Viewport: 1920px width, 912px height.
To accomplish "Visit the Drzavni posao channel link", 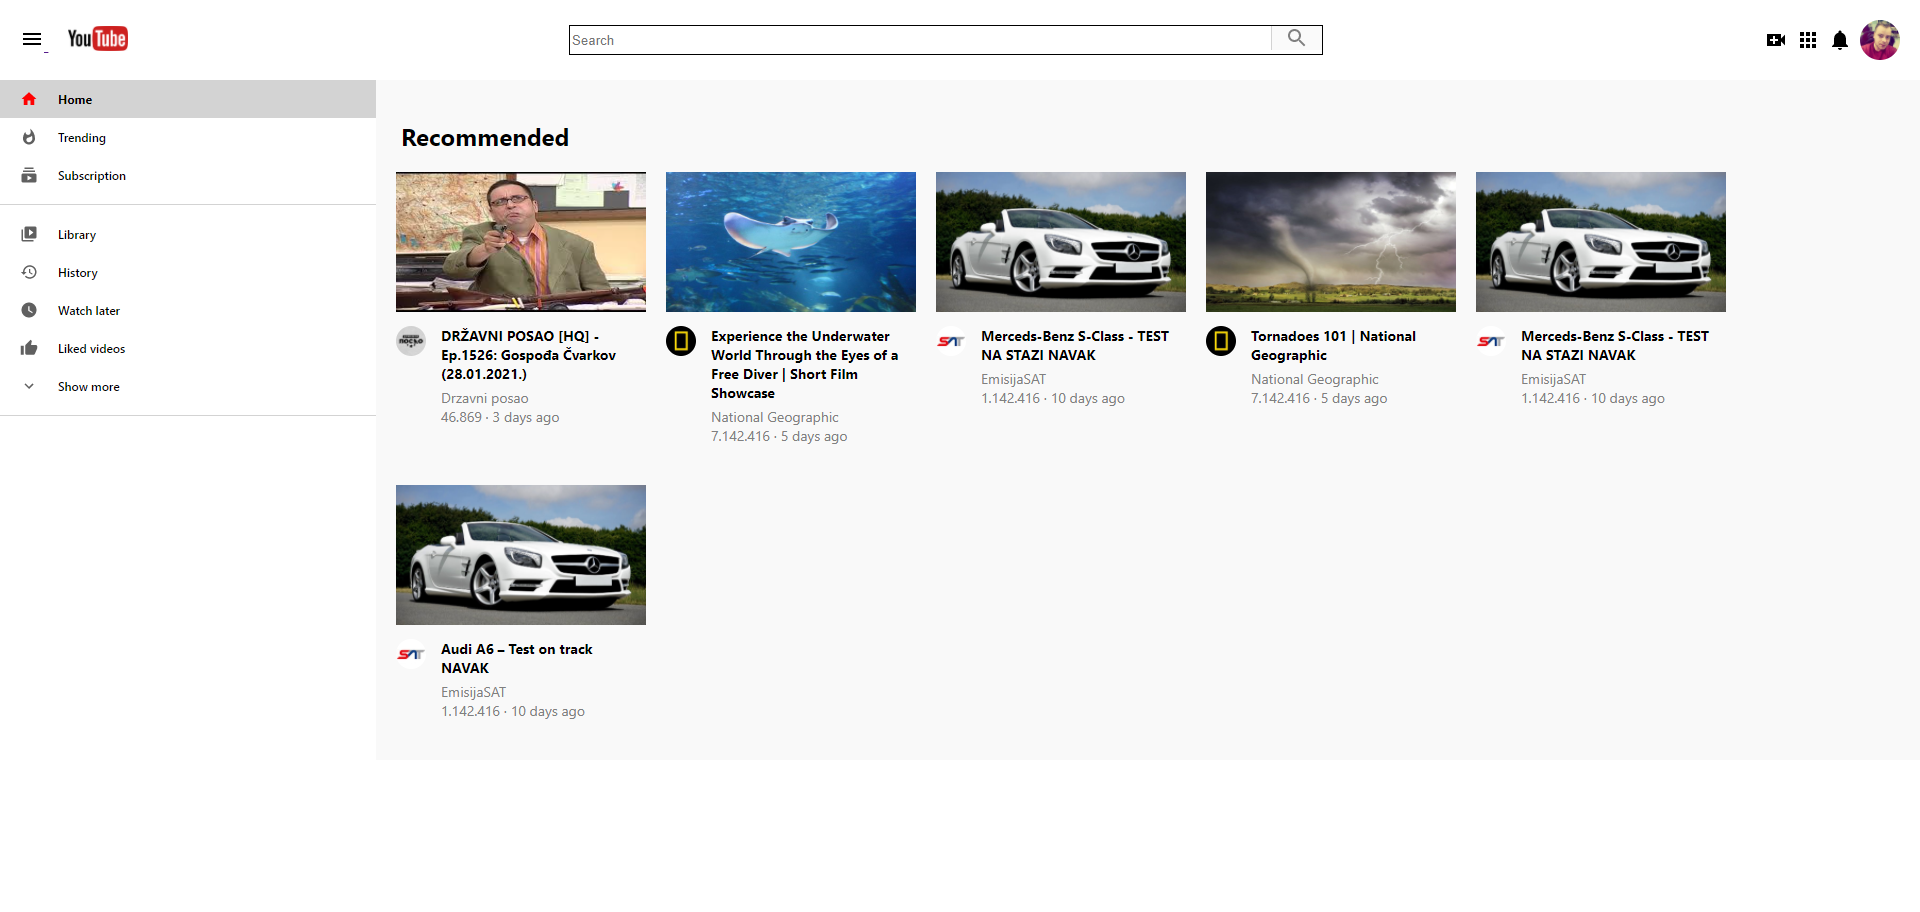I will point(485,398).
